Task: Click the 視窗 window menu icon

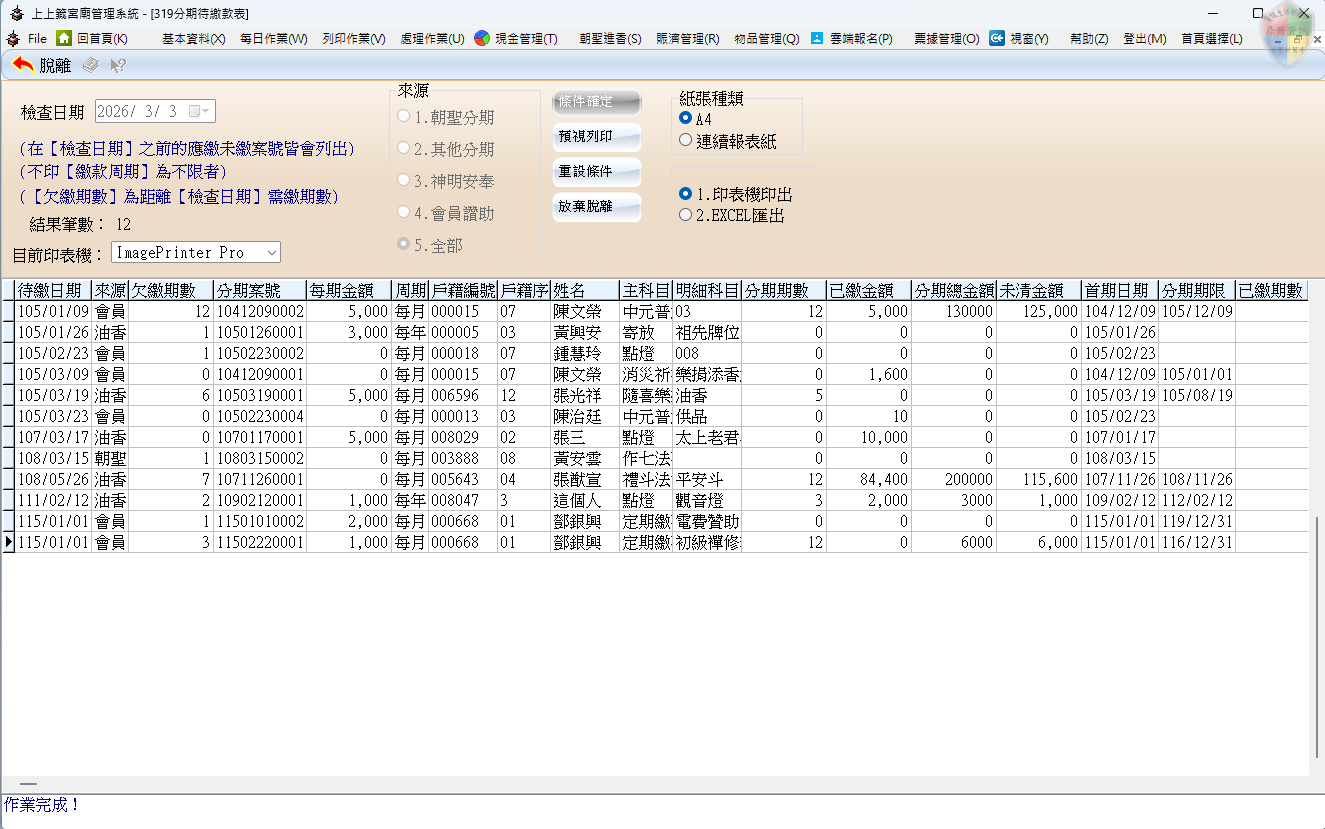Action: click(997, 38)
